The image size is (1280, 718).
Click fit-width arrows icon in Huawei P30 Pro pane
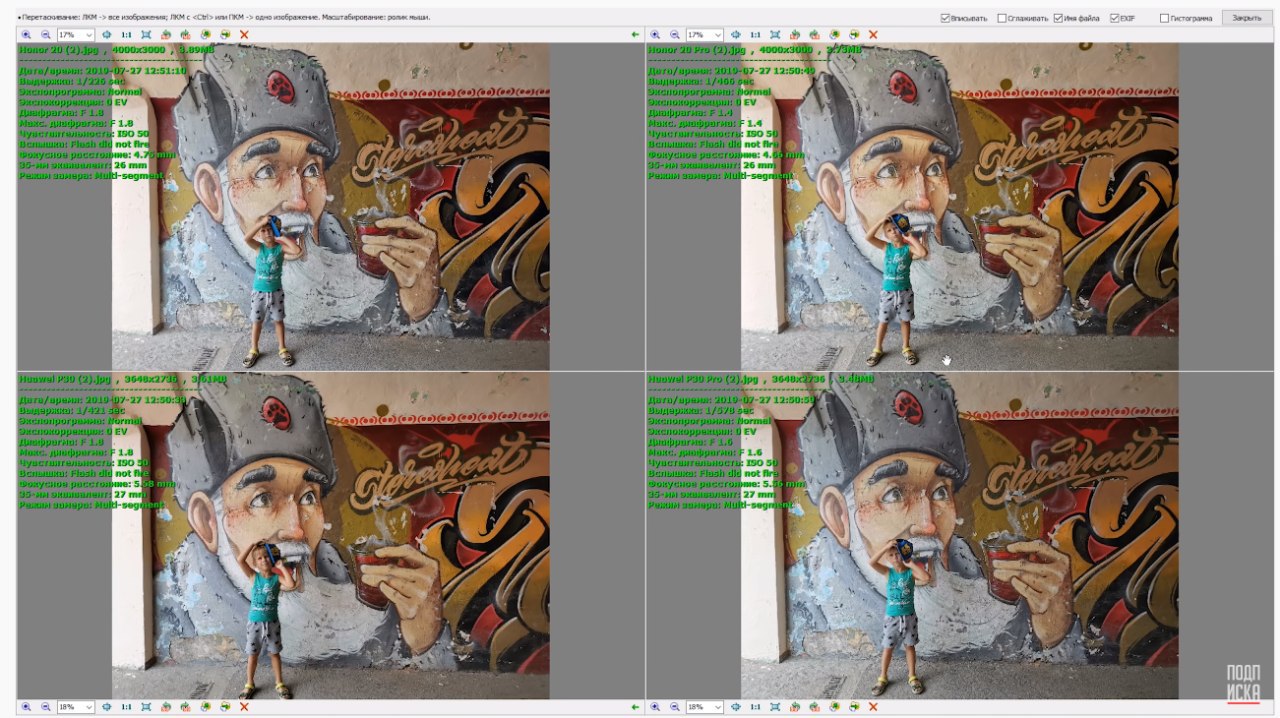[736, 706]
